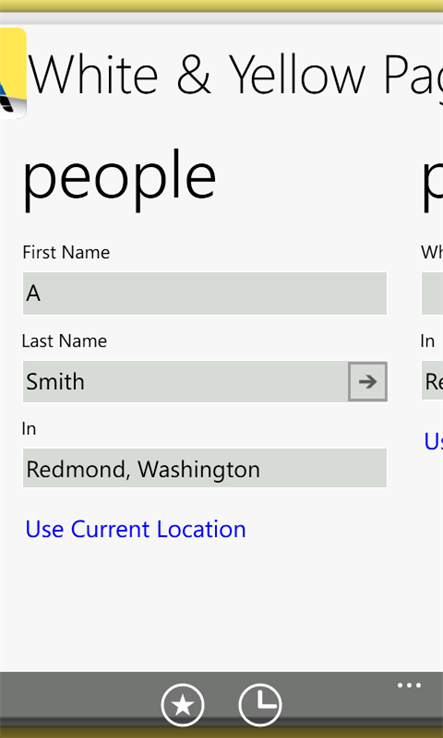This screenshot has height=738, width=443.
Task: Click the partially visible link on right page
Action: click(x=434, y=441)
